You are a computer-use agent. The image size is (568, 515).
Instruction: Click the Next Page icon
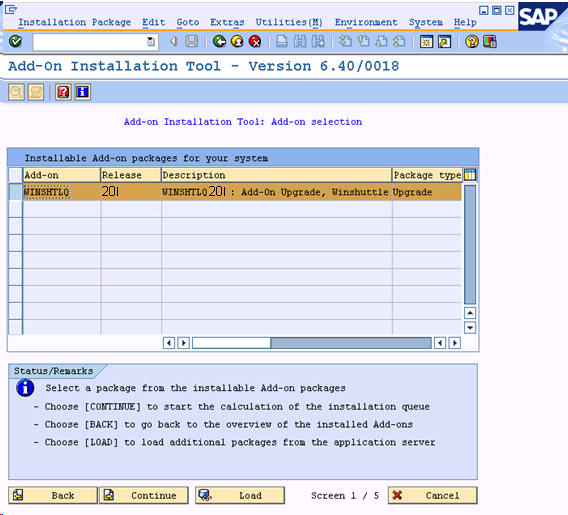point(381,42)
